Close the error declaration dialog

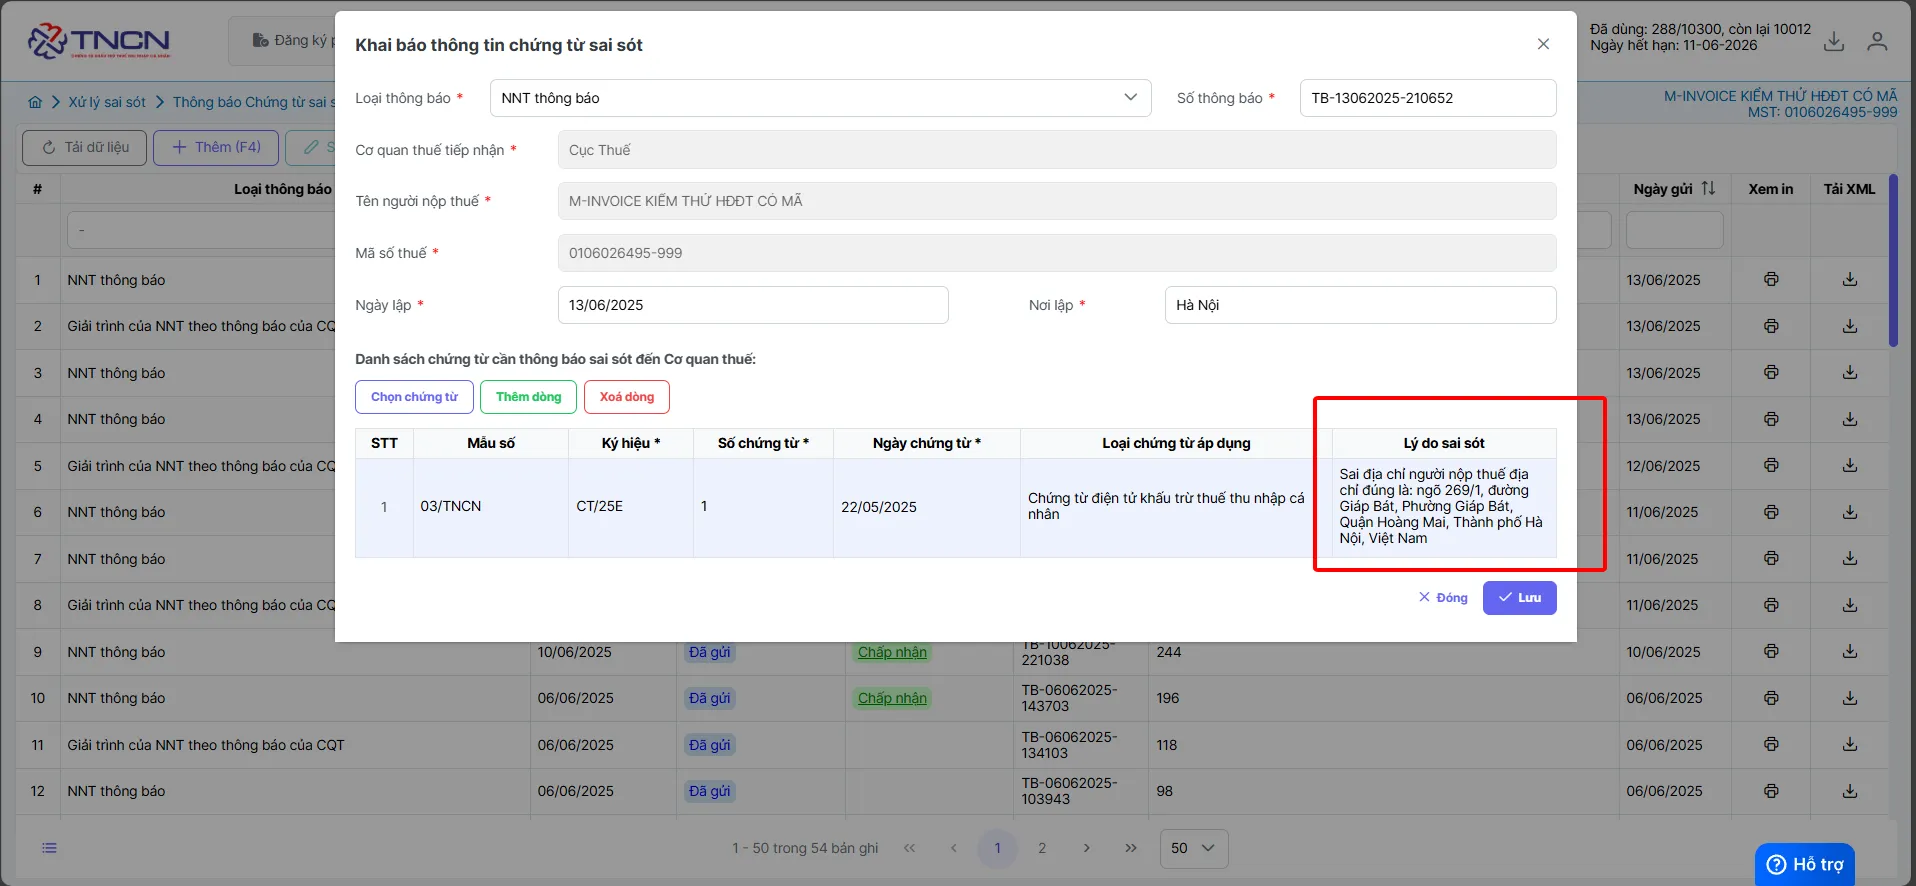click(x=1543, y=44)
